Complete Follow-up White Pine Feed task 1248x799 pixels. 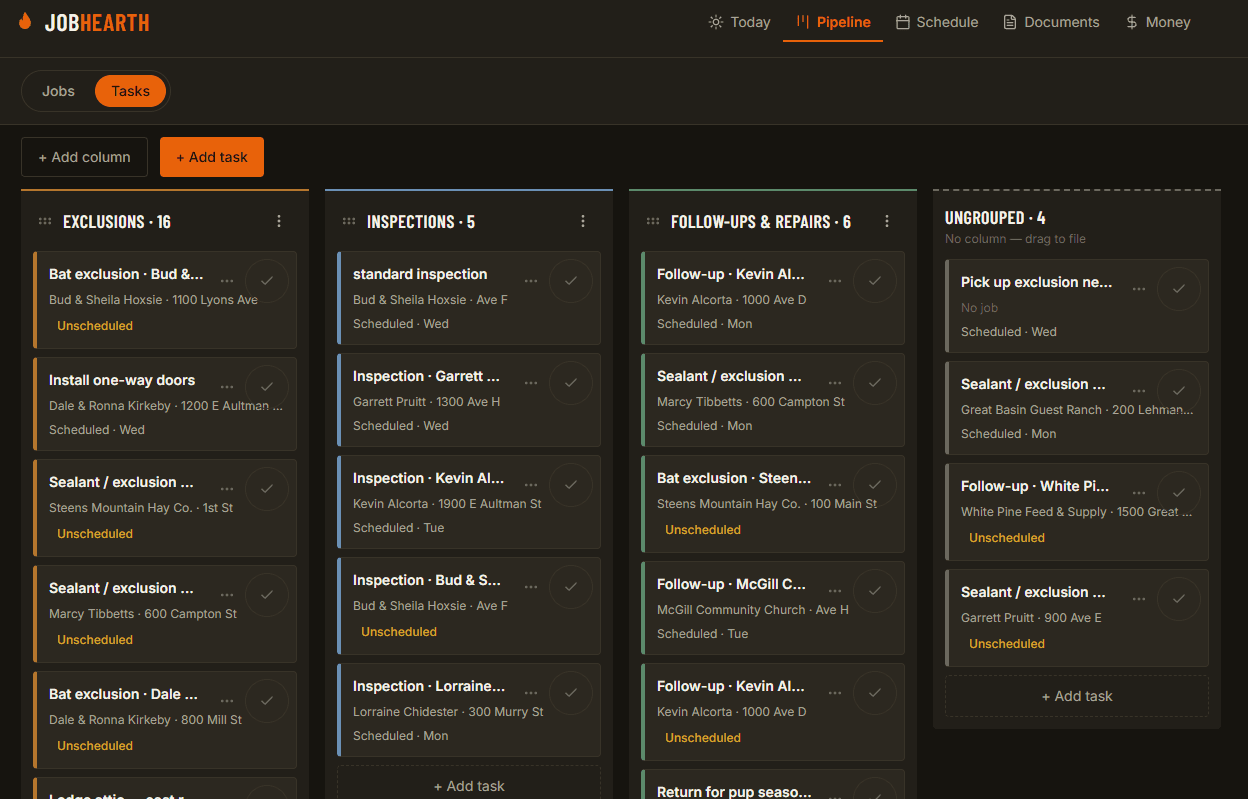tap(1179, 493)
